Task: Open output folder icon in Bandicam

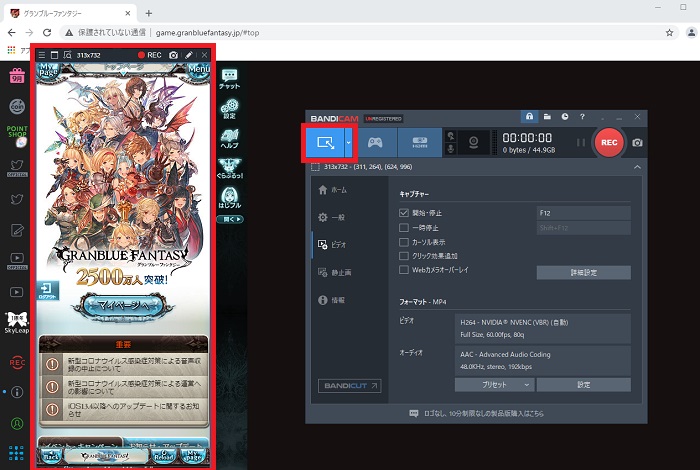Action: (x=547, y=116)
